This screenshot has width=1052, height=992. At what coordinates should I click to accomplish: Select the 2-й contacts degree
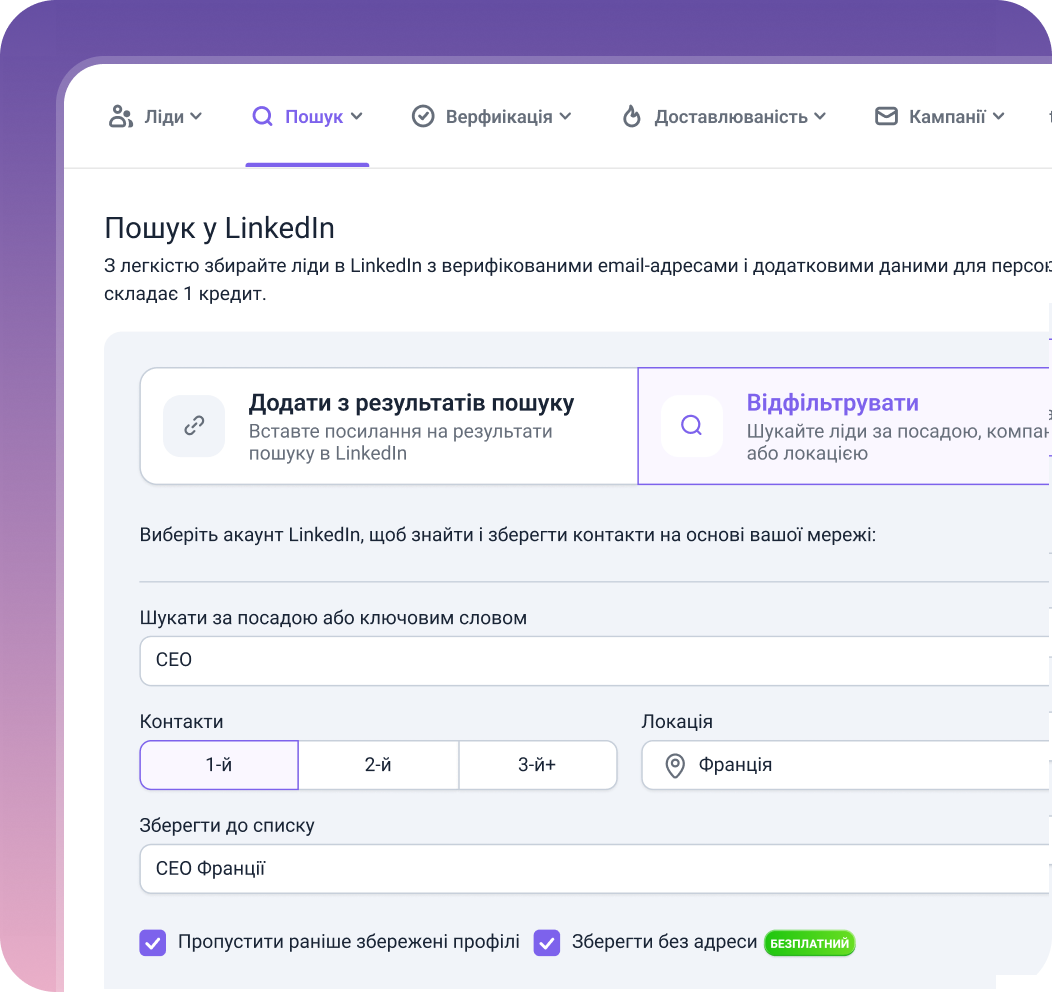(x=378, y=765)
